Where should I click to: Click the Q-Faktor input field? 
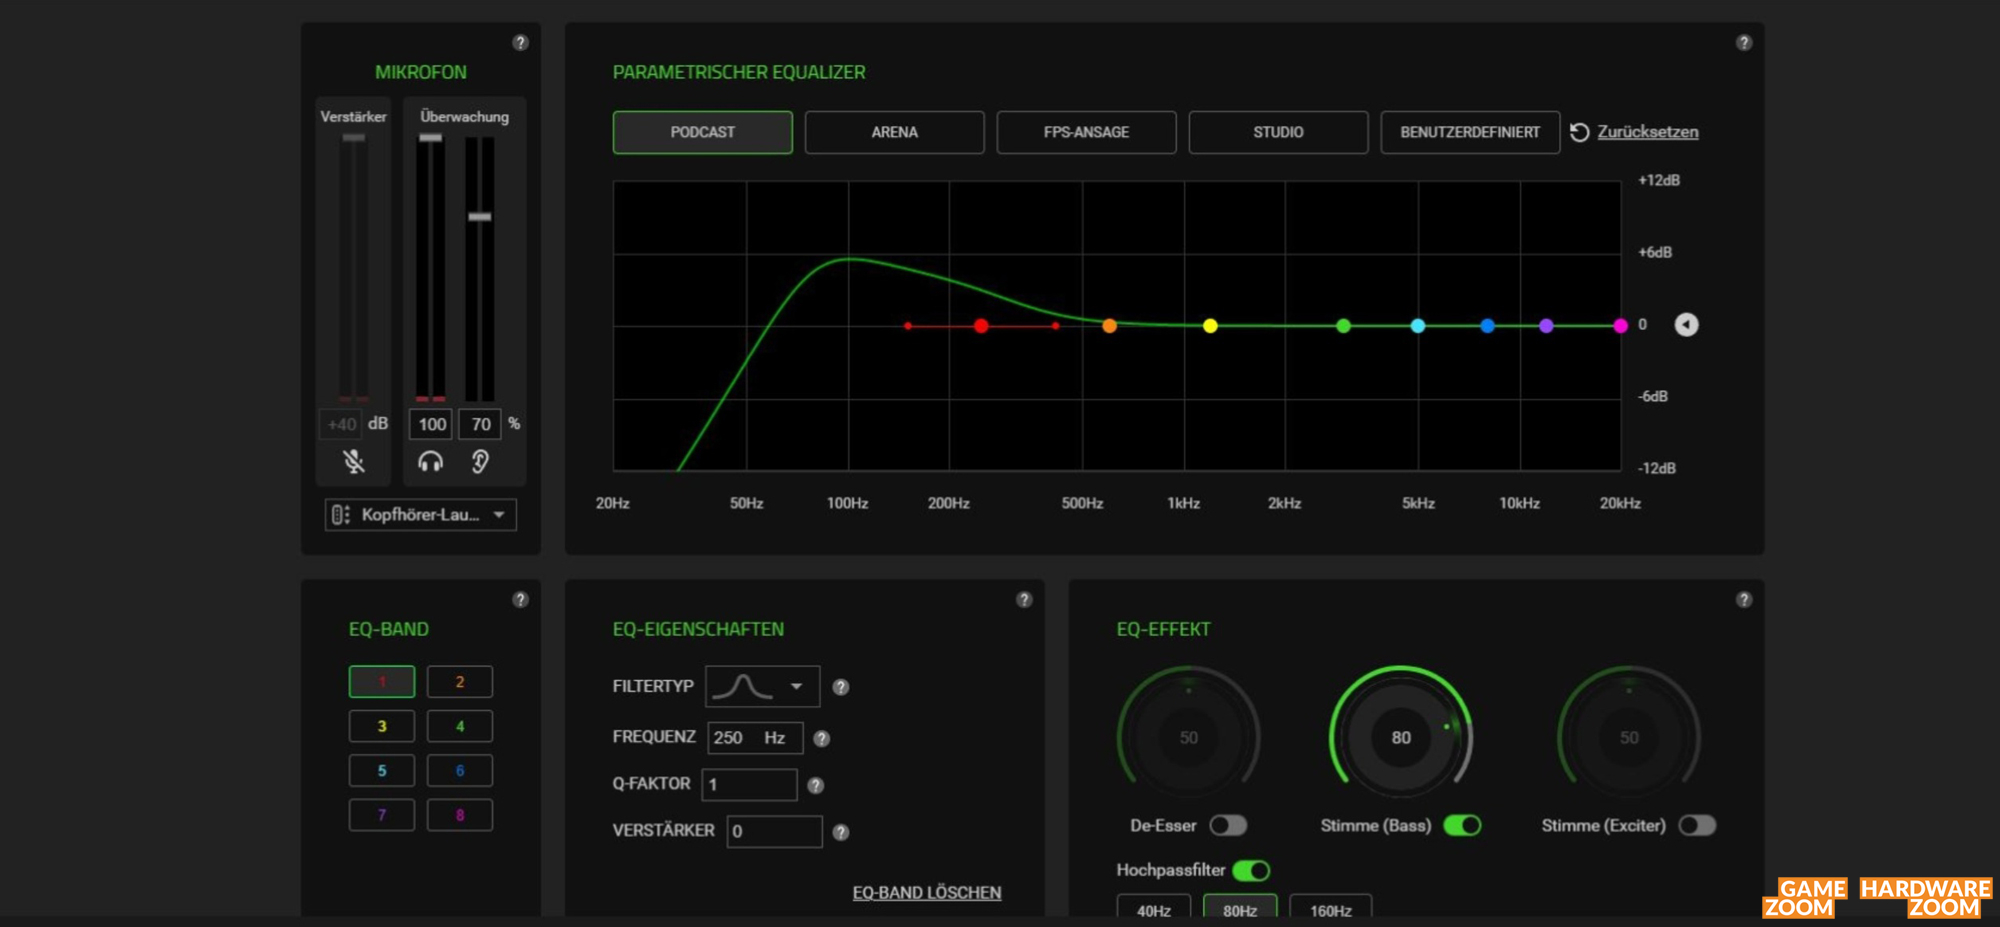click(x=749, y=785)
